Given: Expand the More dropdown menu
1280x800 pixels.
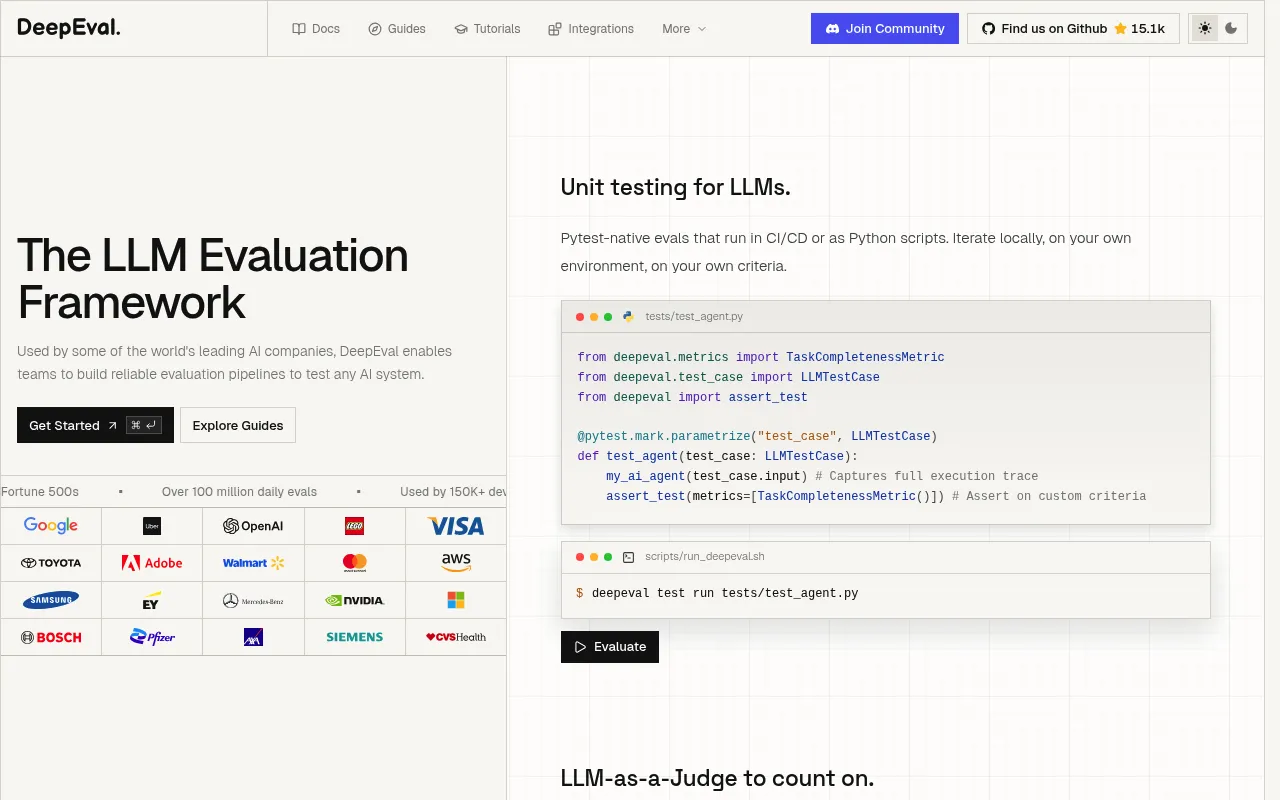Looking at the screenshot, I should click(684, 29).
